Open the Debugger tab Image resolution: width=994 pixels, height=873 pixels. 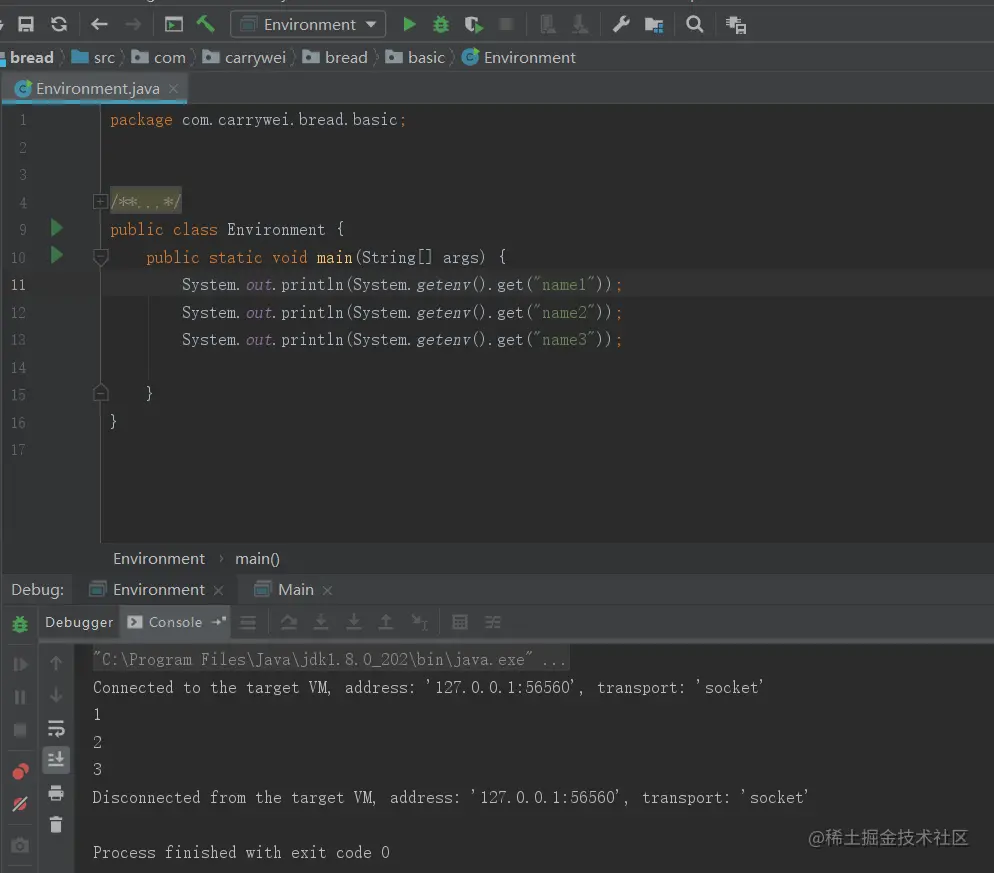pyautogui.click(x=79, y=623)
